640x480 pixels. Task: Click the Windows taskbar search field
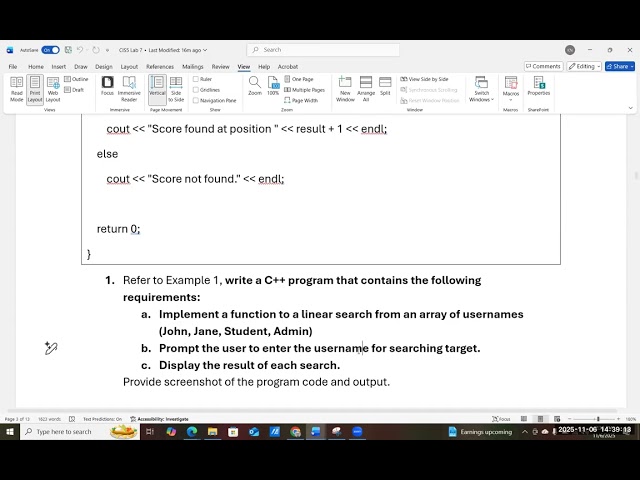(x=80, y=431)
